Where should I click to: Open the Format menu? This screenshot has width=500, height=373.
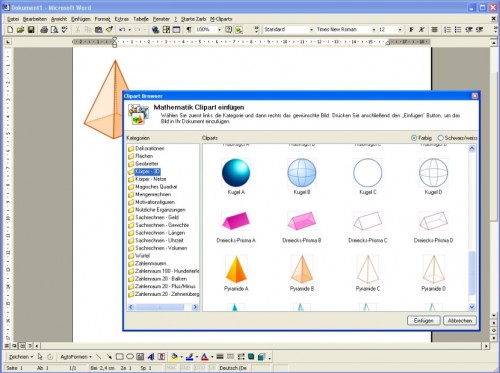click(x=102, y=19)
